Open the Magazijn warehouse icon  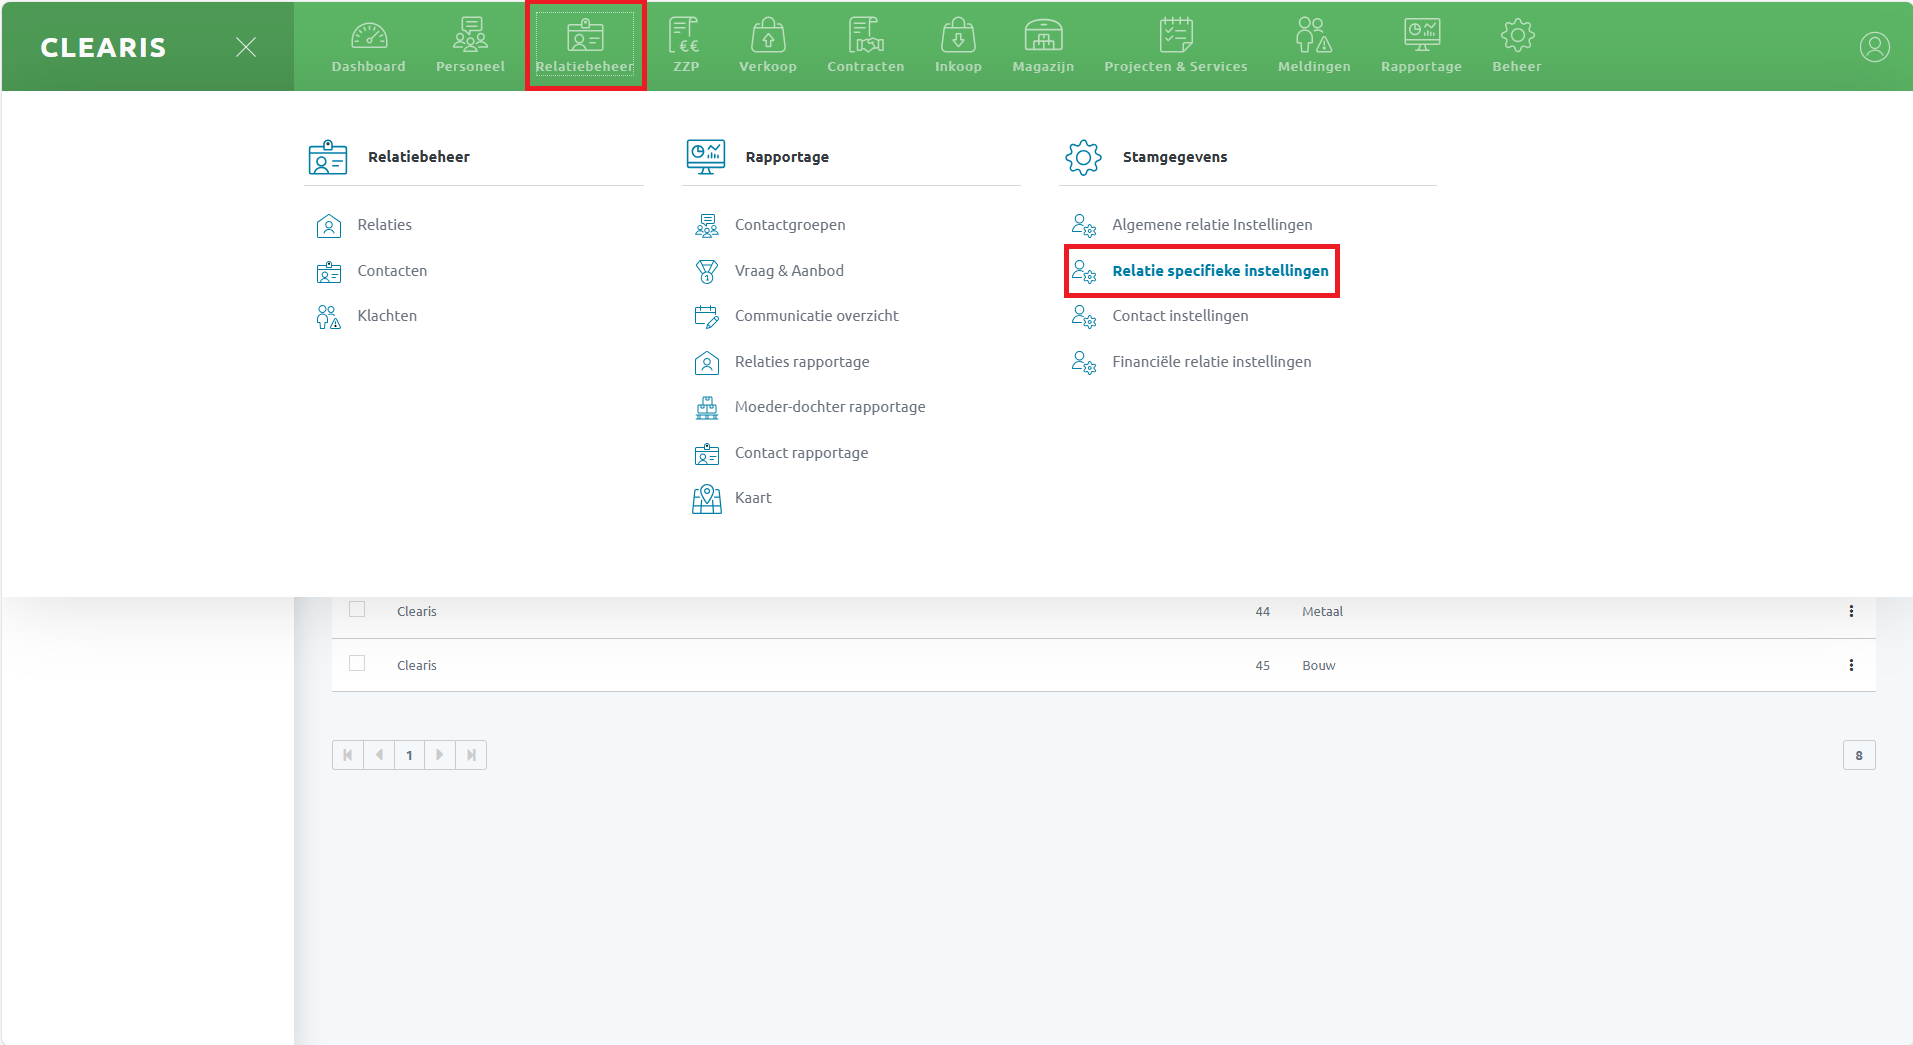(1042, 37)
